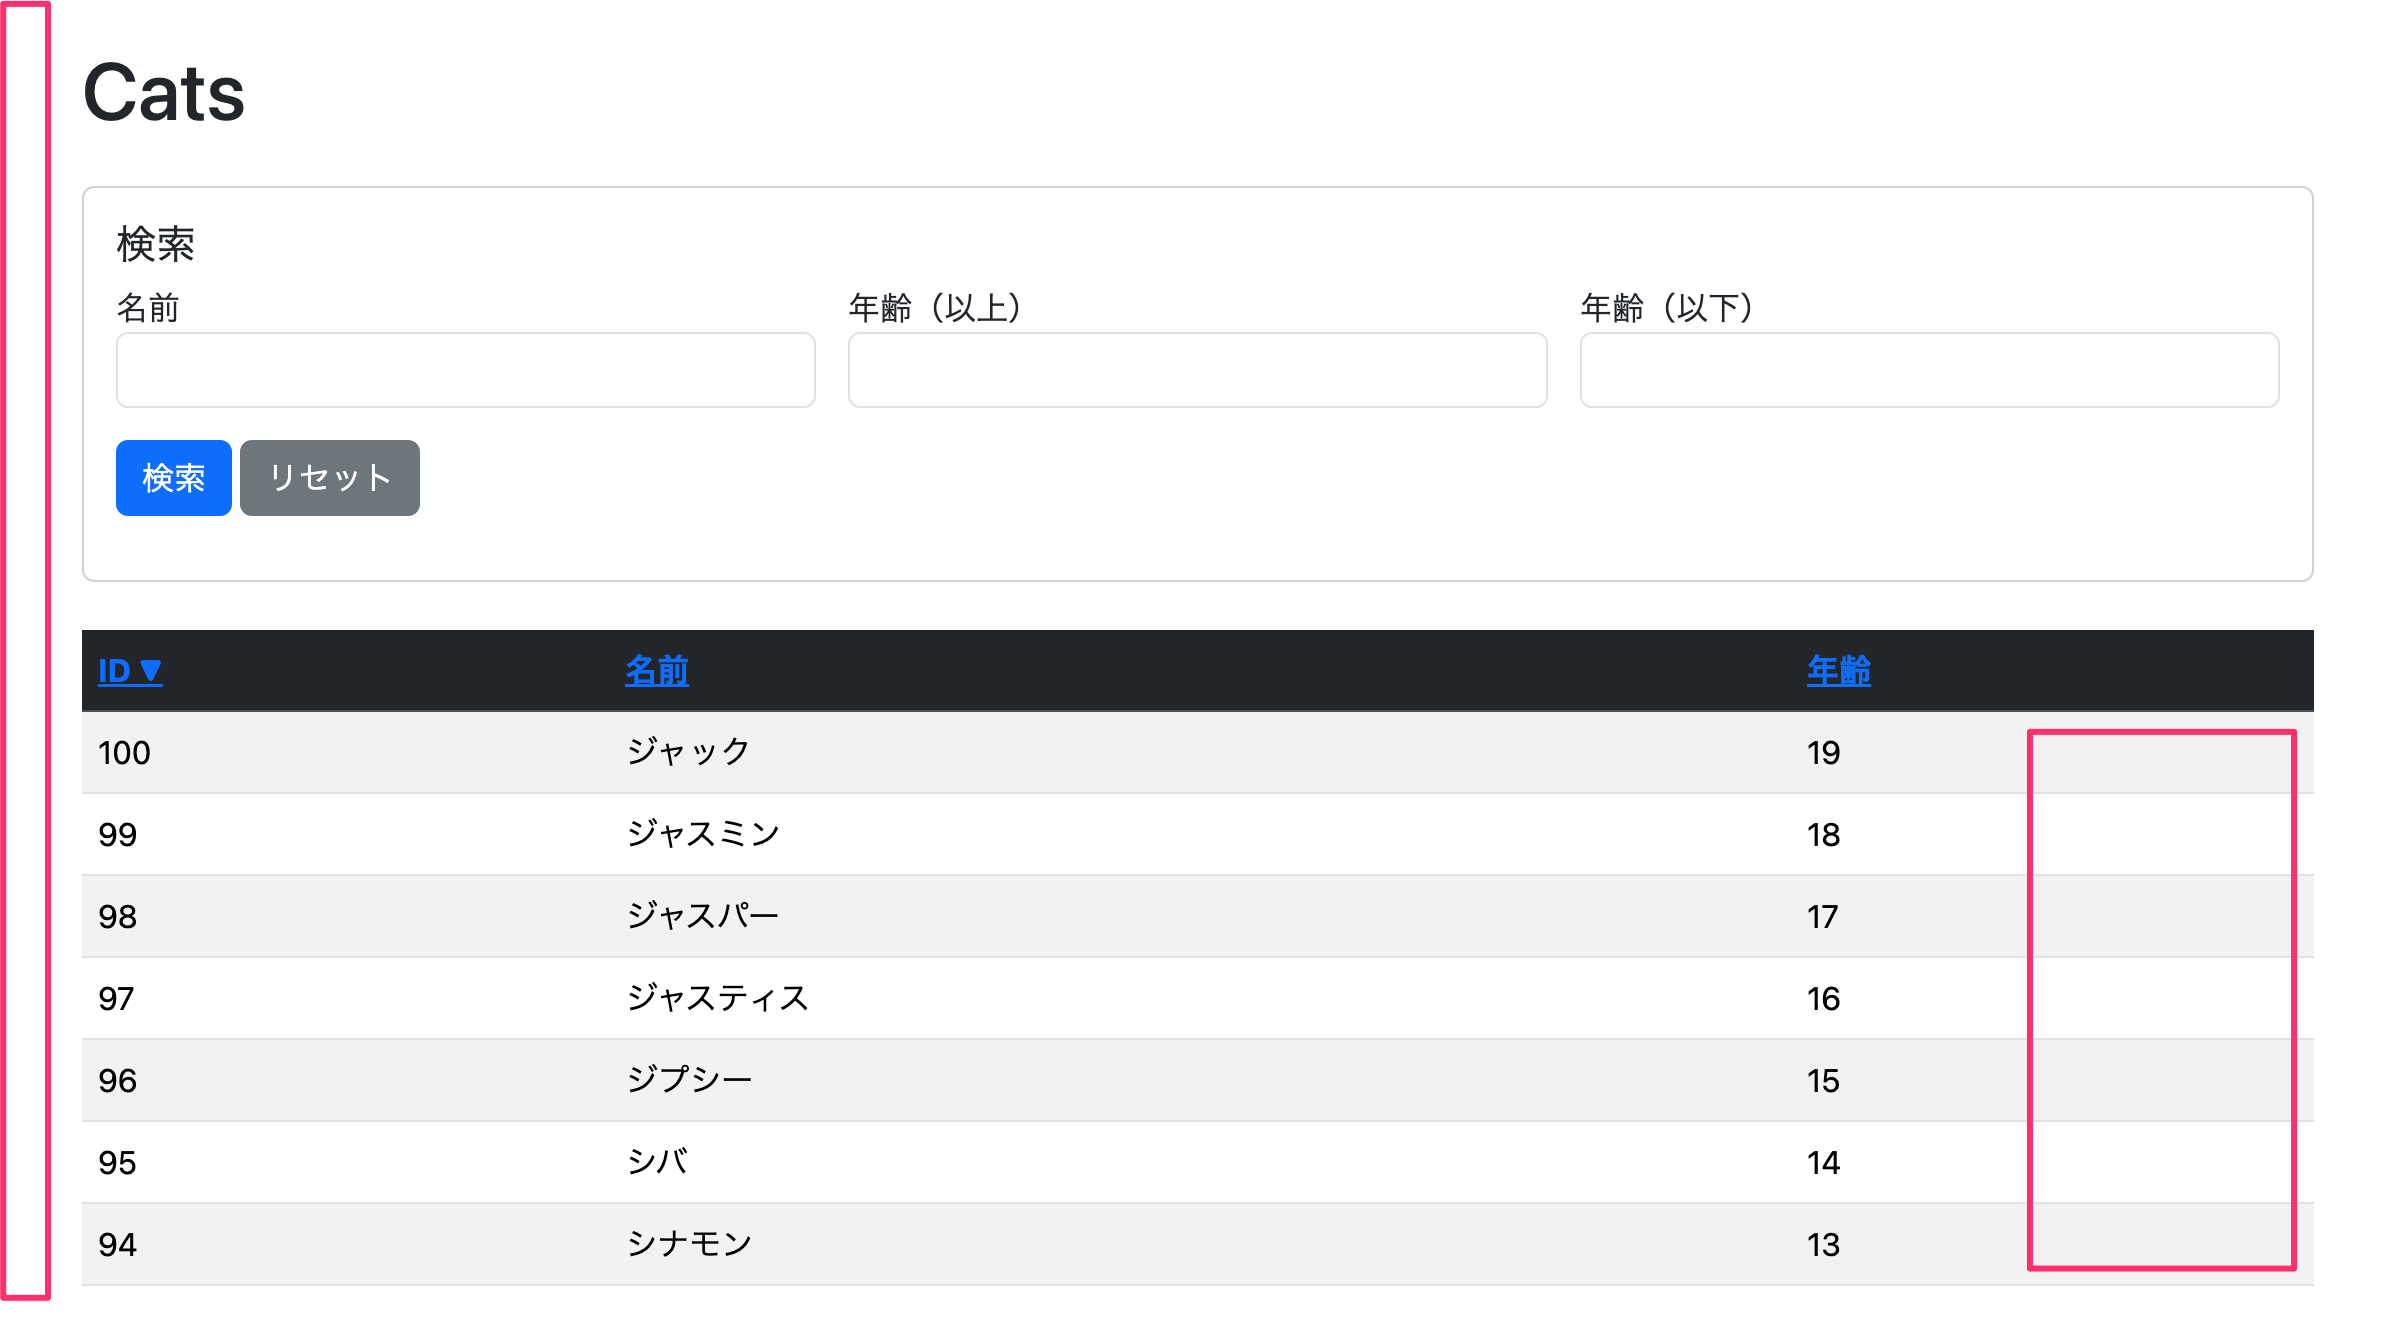Click the シナモン name cell

pyautogui.click(x=689, y=1244)
